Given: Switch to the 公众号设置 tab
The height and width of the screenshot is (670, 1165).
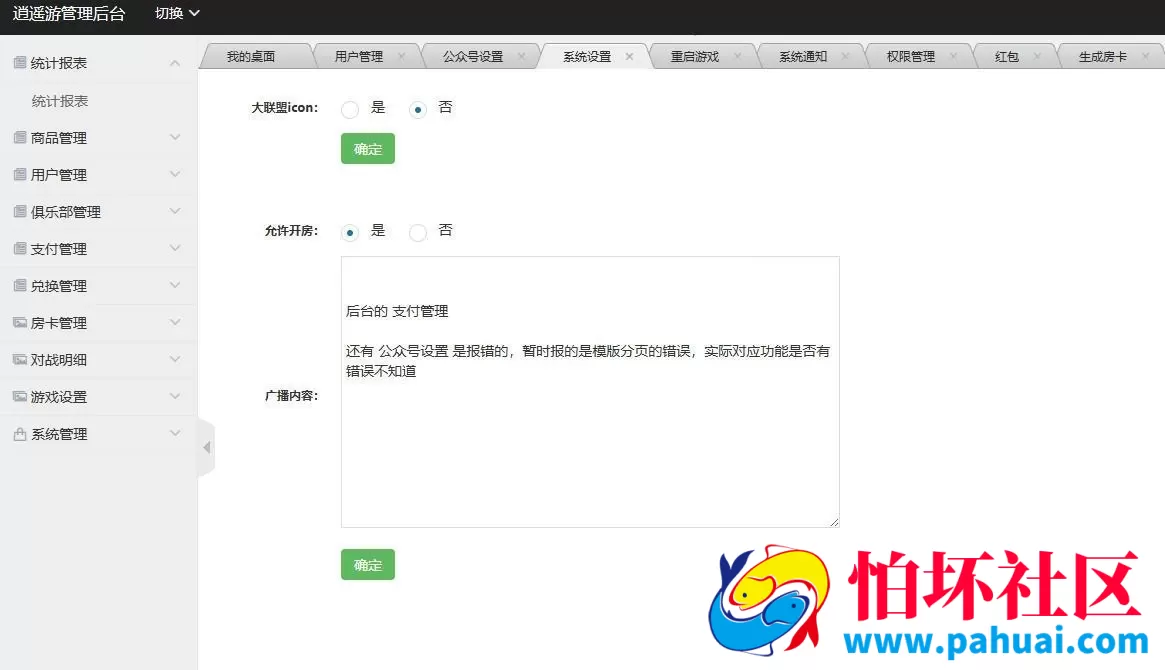Looking at the screenshot, I should 473,56.
